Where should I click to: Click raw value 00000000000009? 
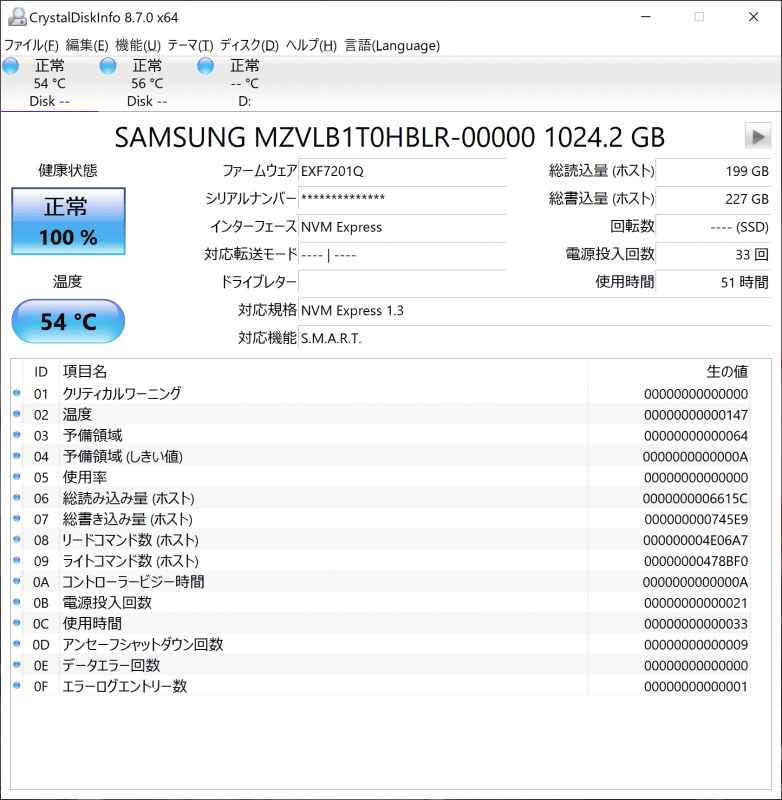696,645
